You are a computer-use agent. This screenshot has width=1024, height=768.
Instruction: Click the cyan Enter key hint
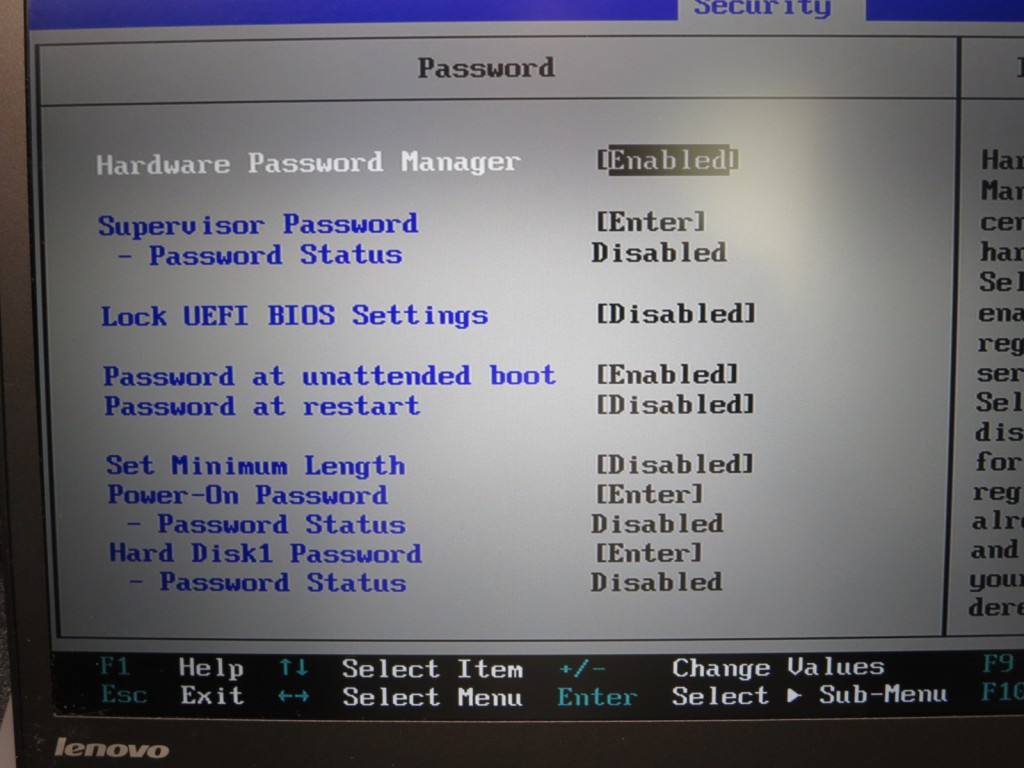pyautogui.click(x=597, y=697)
